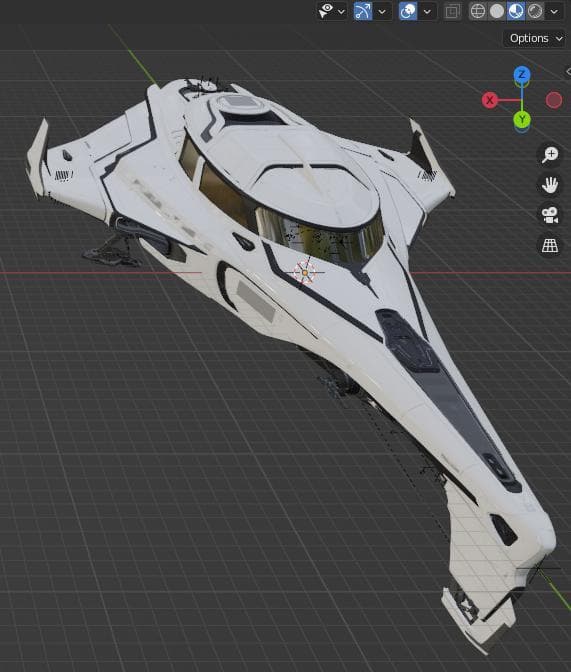Click the Zoom view magnifier icon
571x672 pixels.
coord(550,154)
